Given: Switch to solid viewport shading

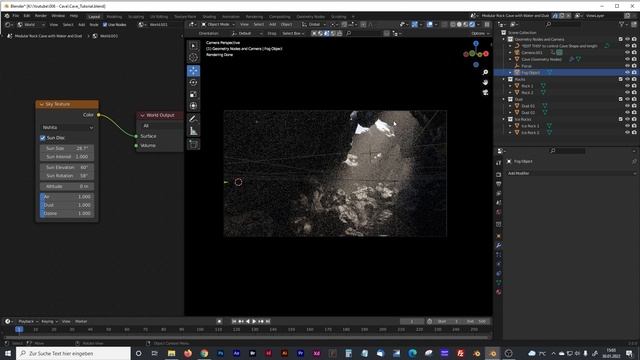Looking at the screenshot, I should click(x=459, y=24).
